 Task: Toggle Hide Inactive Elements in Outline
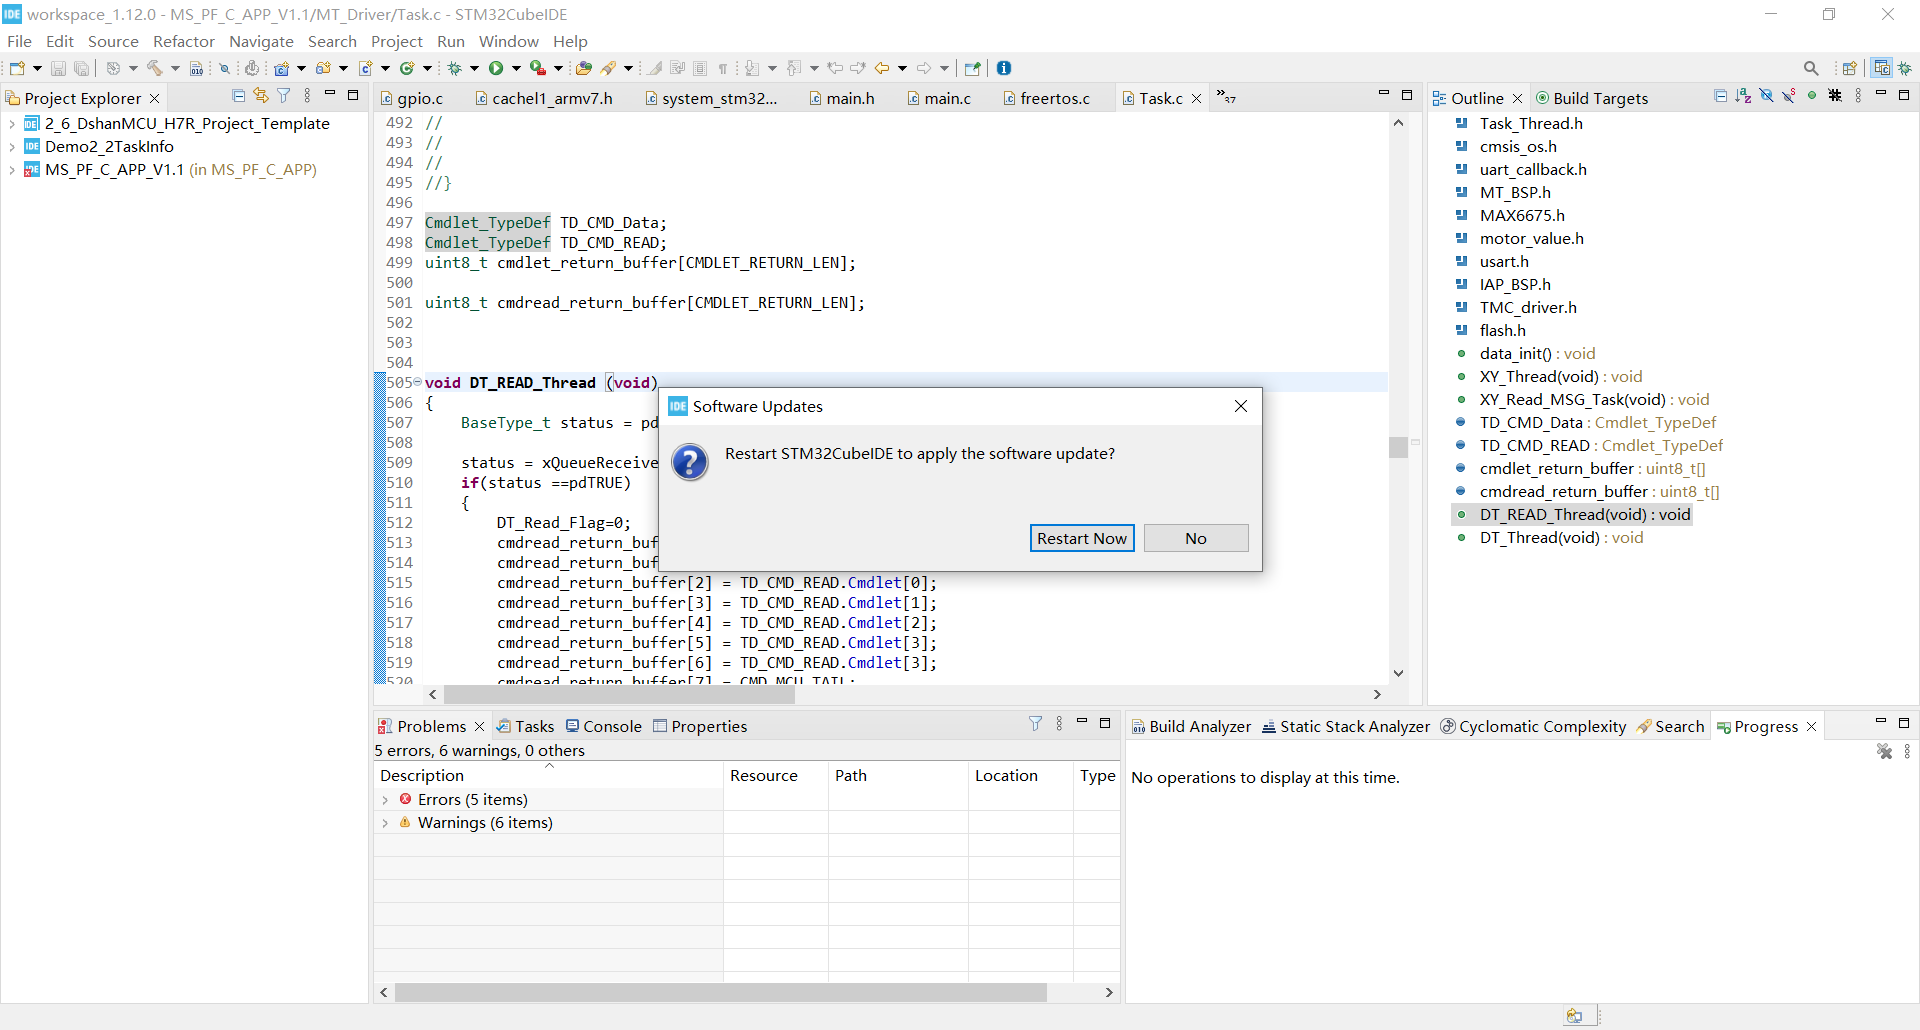pos(1835,96)
